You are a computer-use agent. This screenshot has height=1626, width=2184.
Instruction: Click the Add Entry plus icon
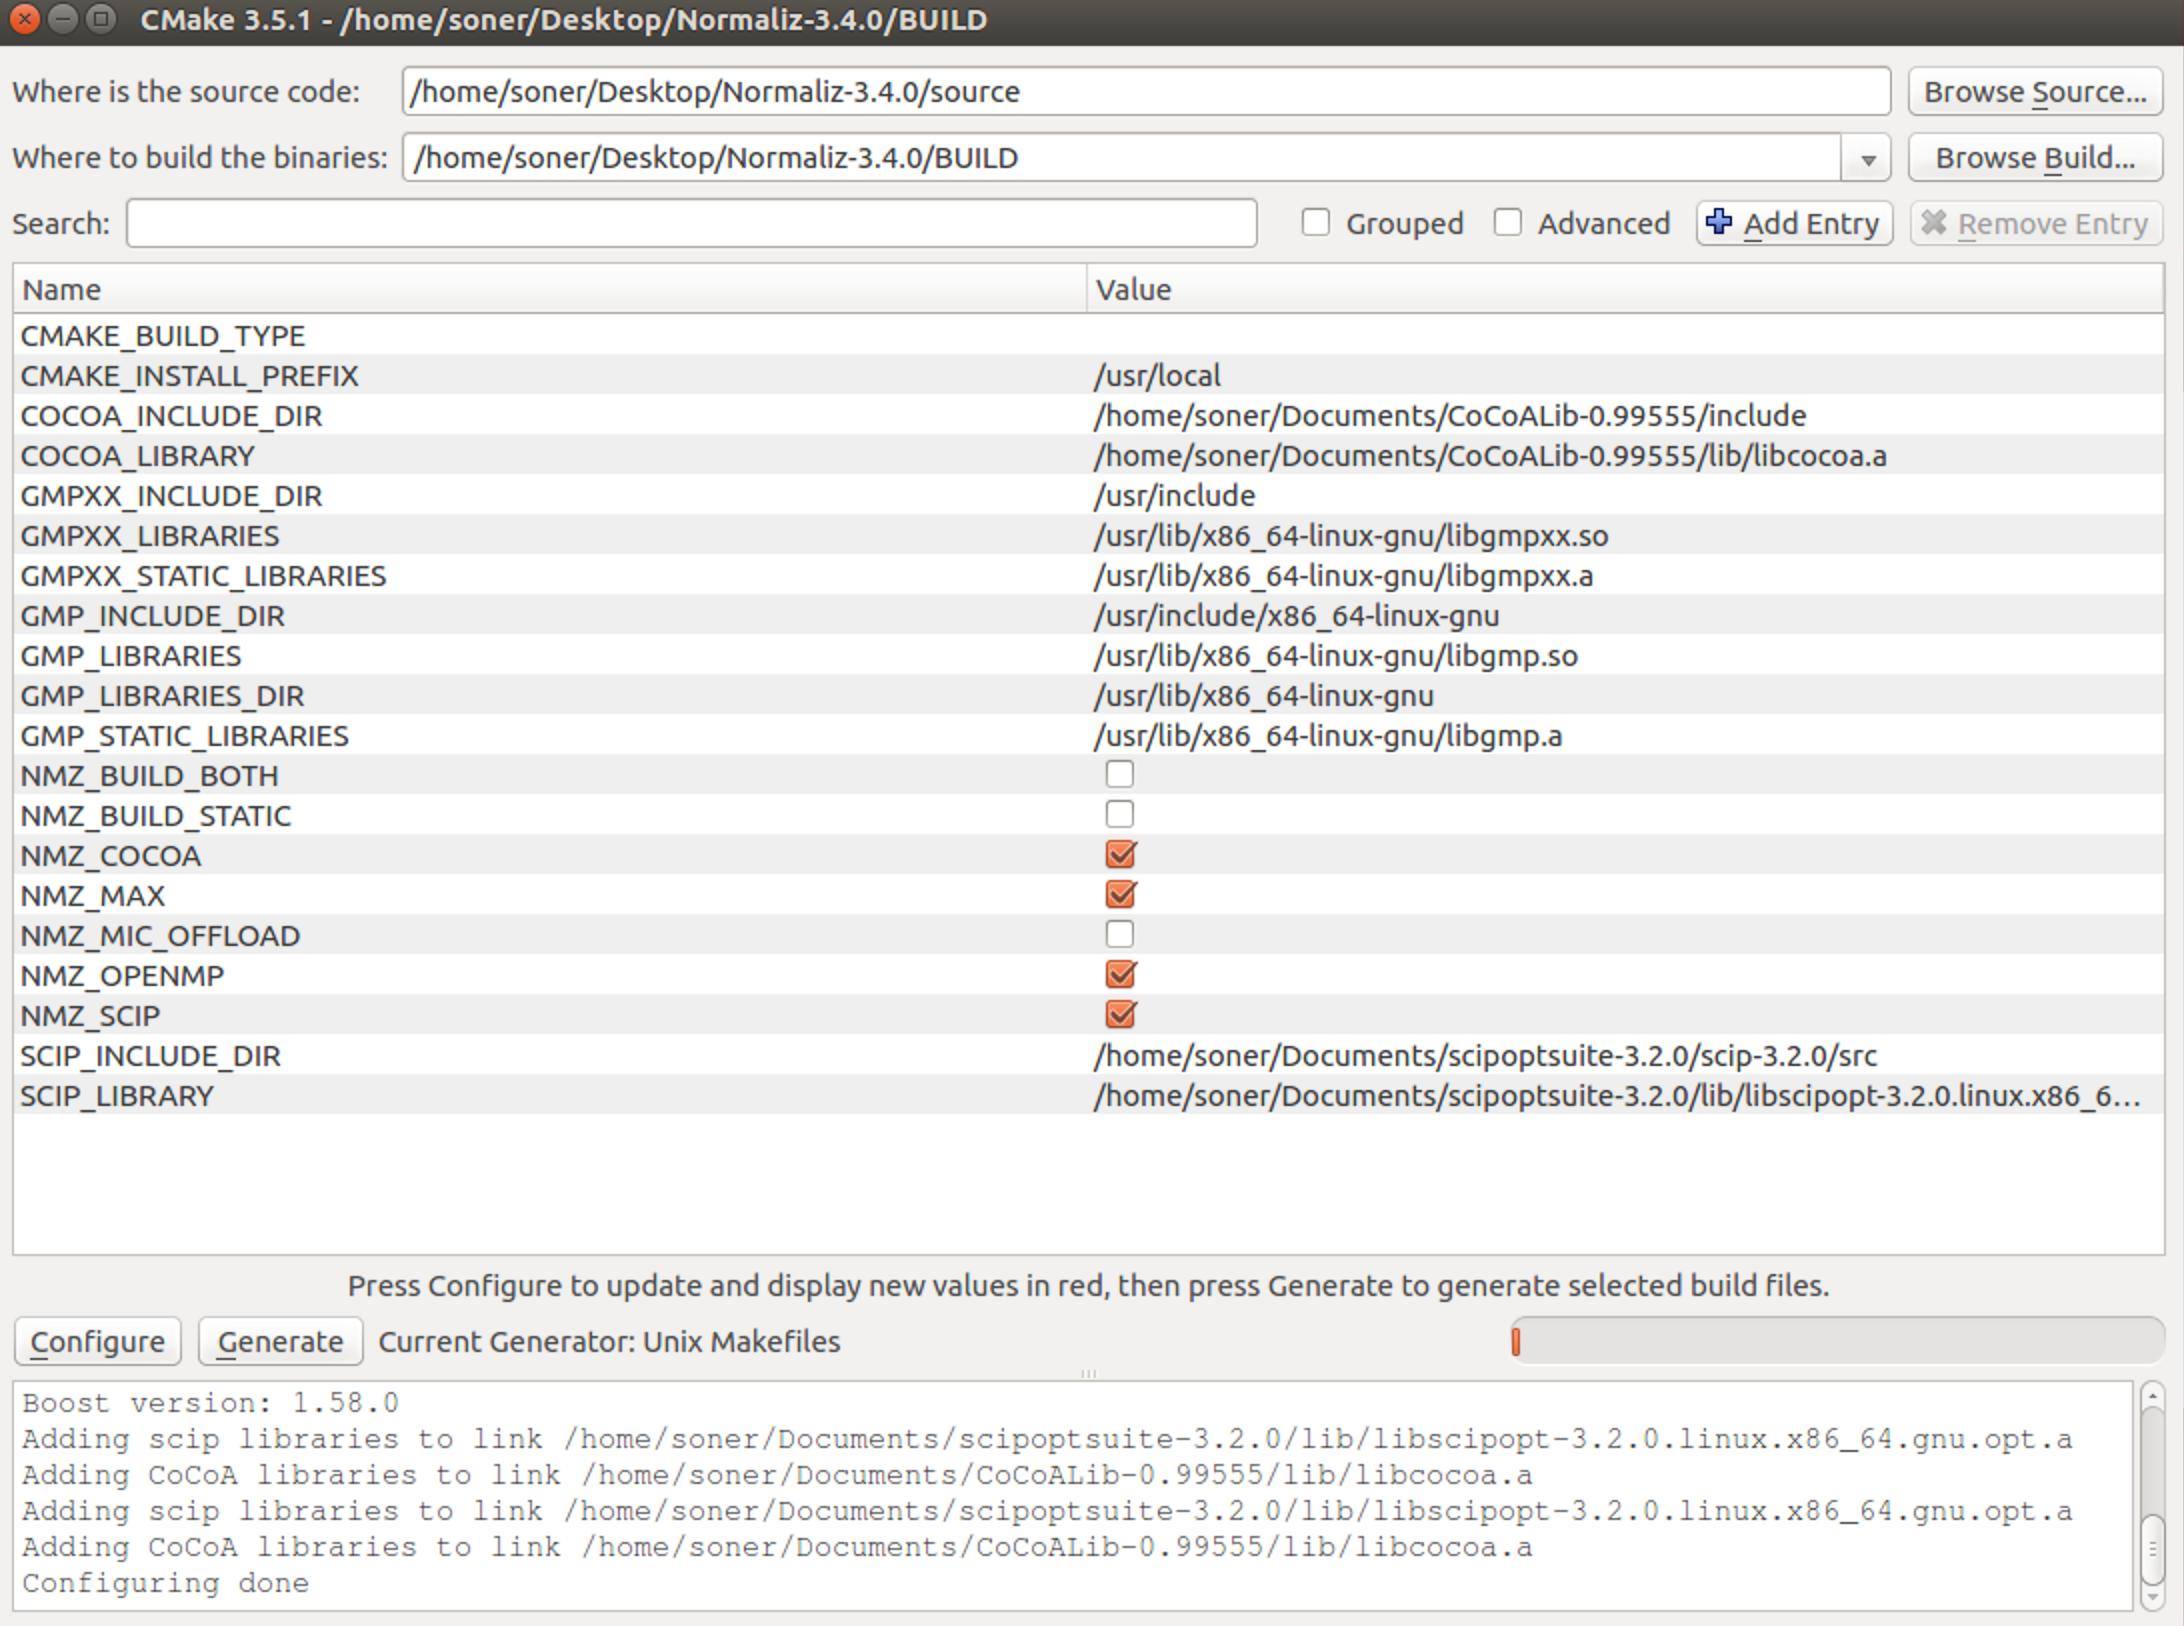[1718, 222]
